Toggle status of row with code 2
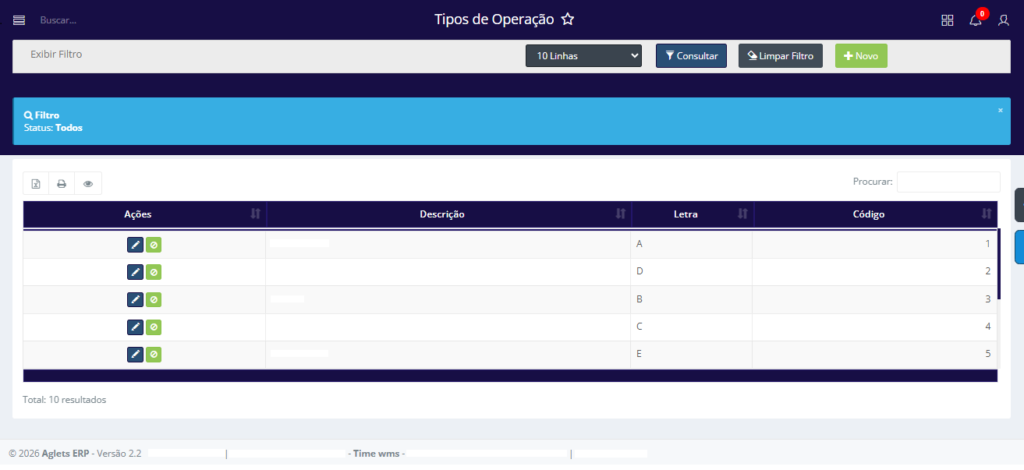 click(154, 272)
